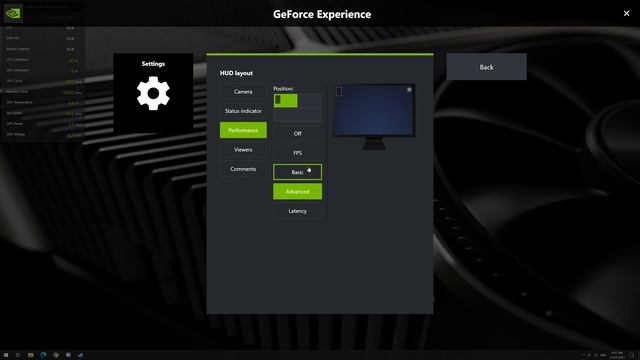Image resolution: width=640 pixels, height=360 pixels.
Task: Turn performance overlay Off
Action: tap(297, 133)
